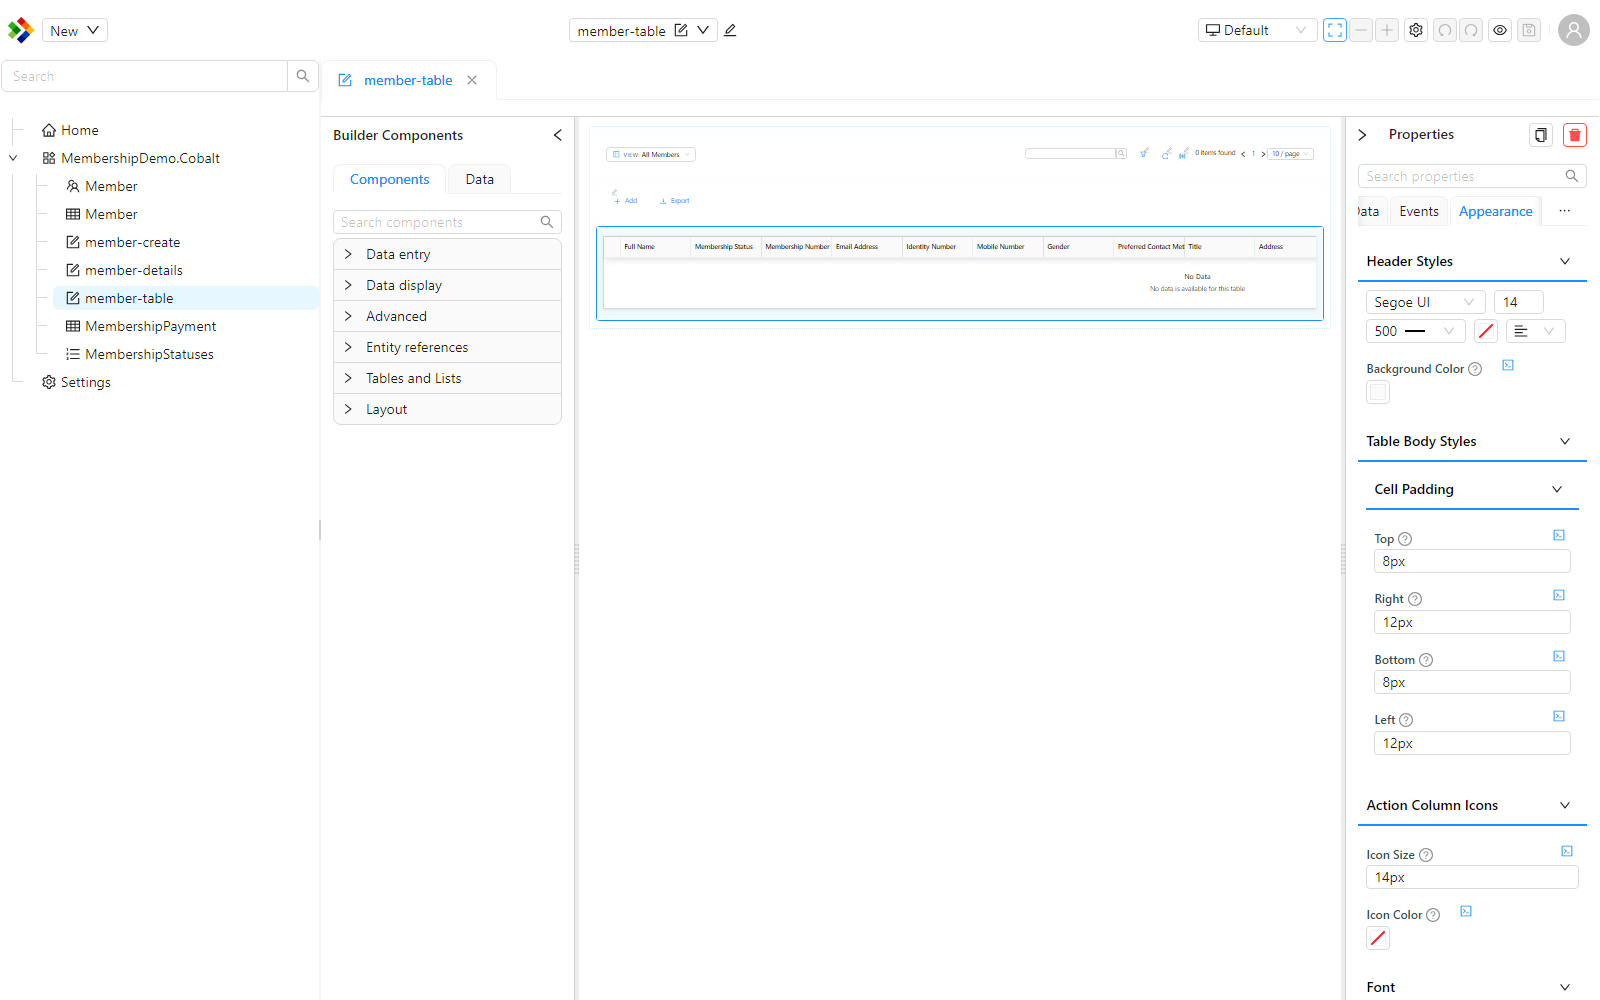Image resolution: width=1600 pixels, height=1000 pixels.
Task: Open the more tabs ellipsis in Properties
Action: [x=1564, y=211]
